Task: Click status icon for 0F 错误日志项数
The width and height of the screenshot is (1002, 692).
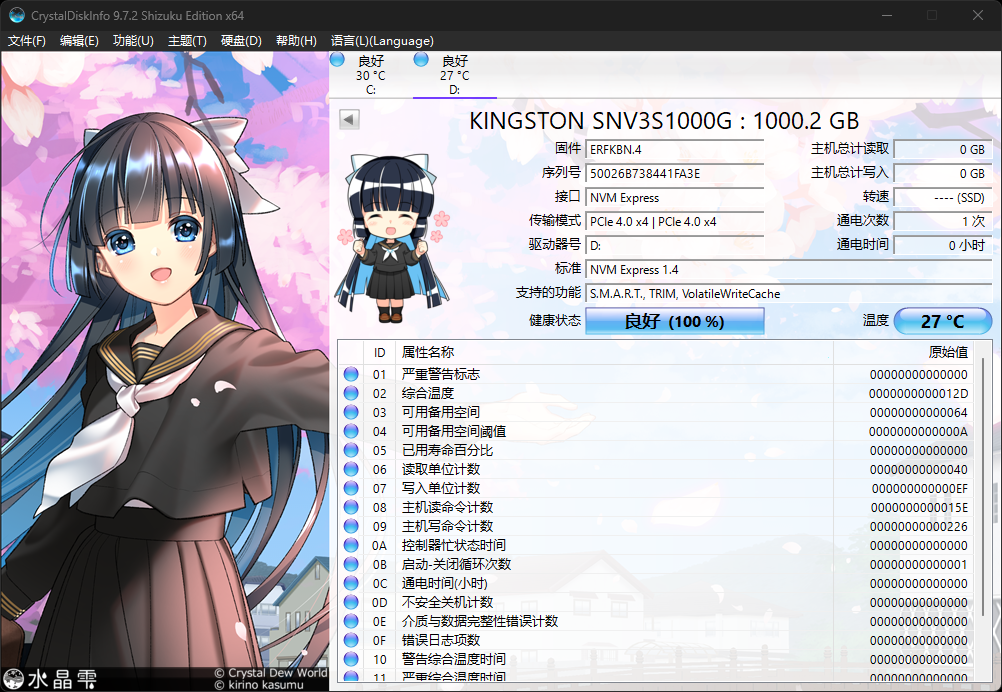Action: (351, 640)
